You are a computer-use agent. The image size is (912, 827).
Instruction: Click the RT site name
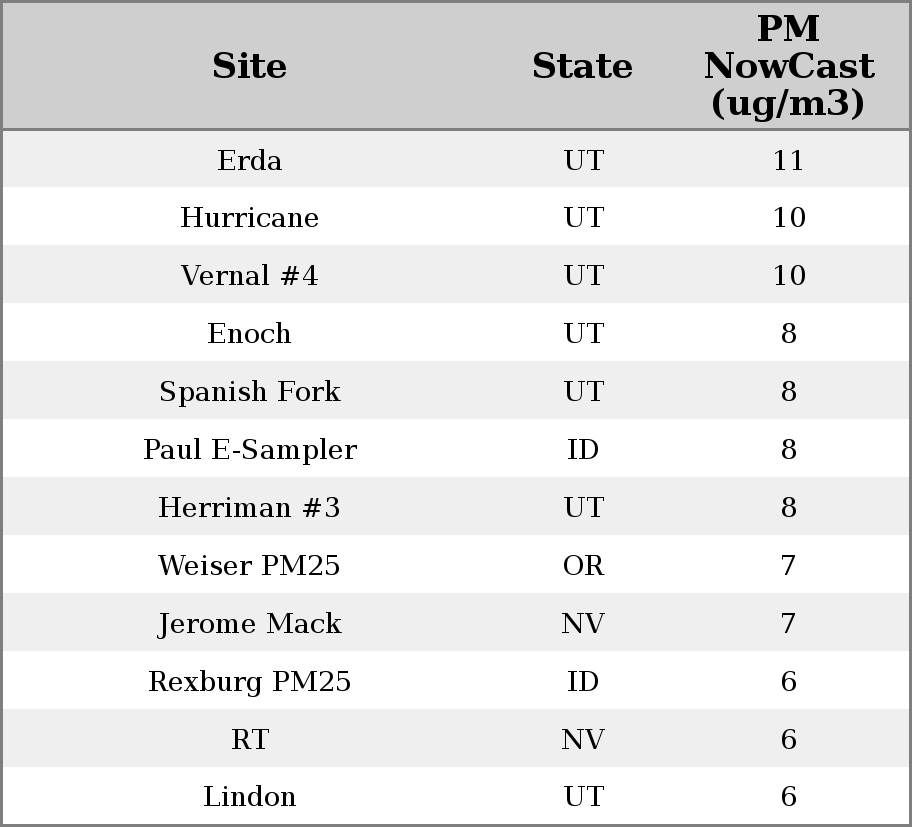click(250, 740)
